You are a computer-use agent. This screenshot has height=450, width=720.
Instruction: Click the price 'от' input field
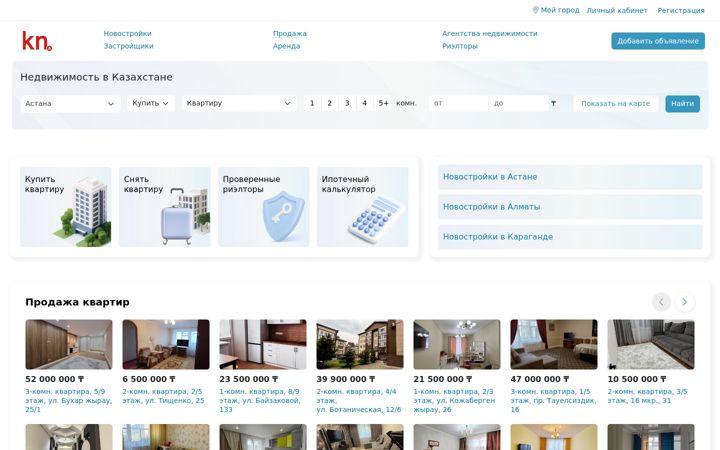coord(458,104)
